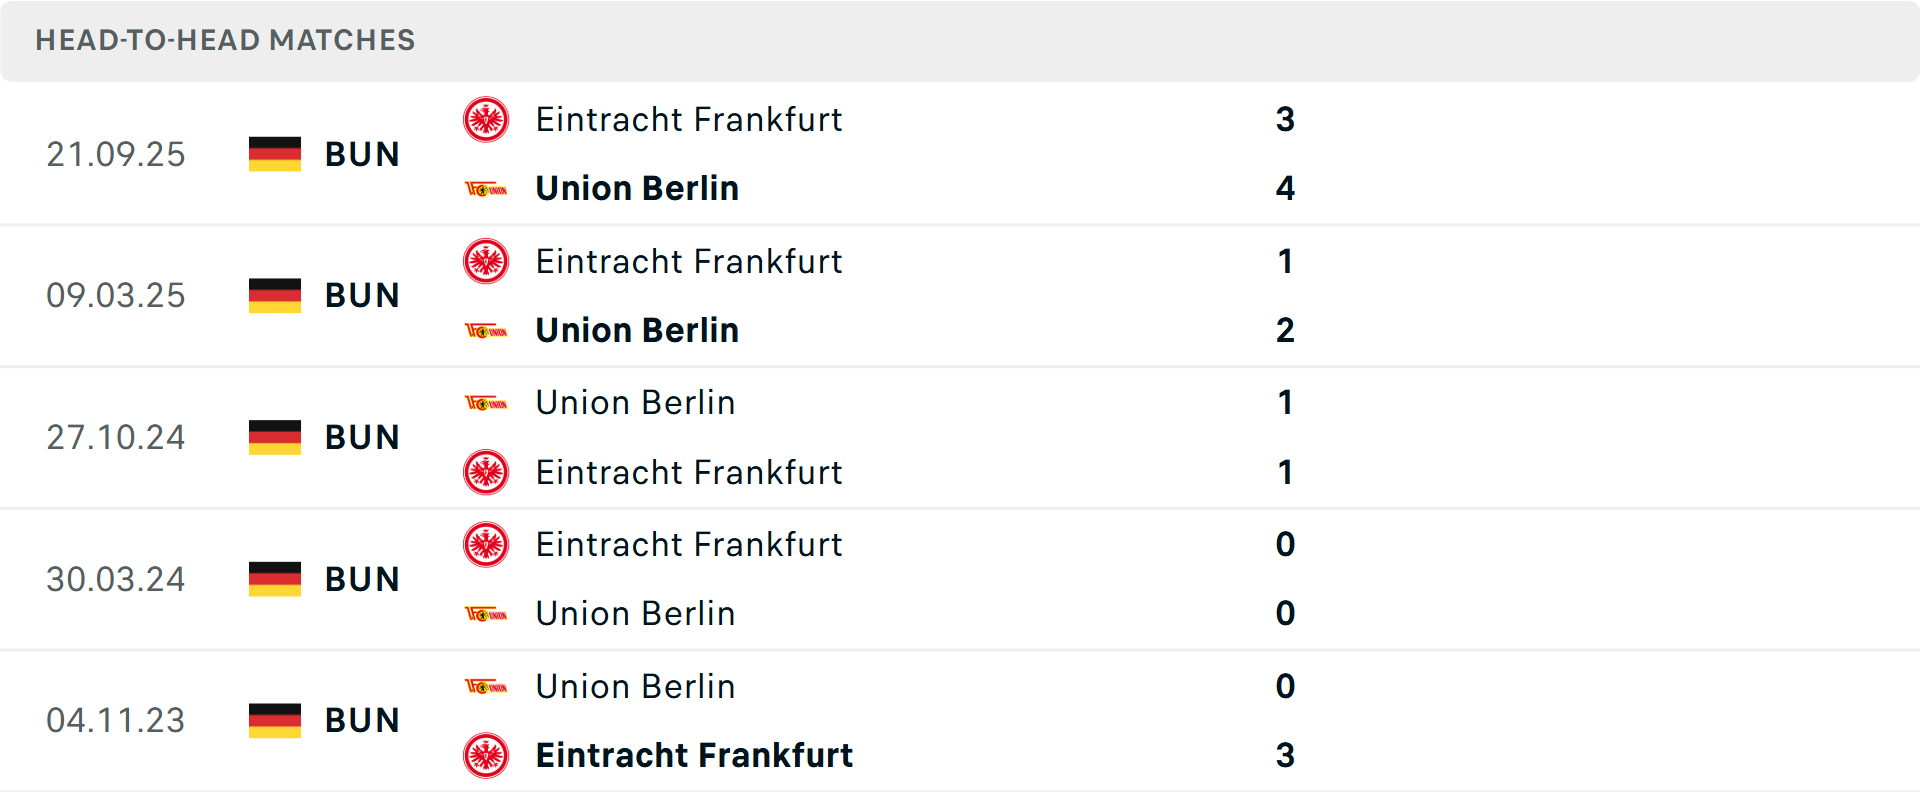Select the 27.10.24 match row score of 1-1

(x=1286, y=437)
